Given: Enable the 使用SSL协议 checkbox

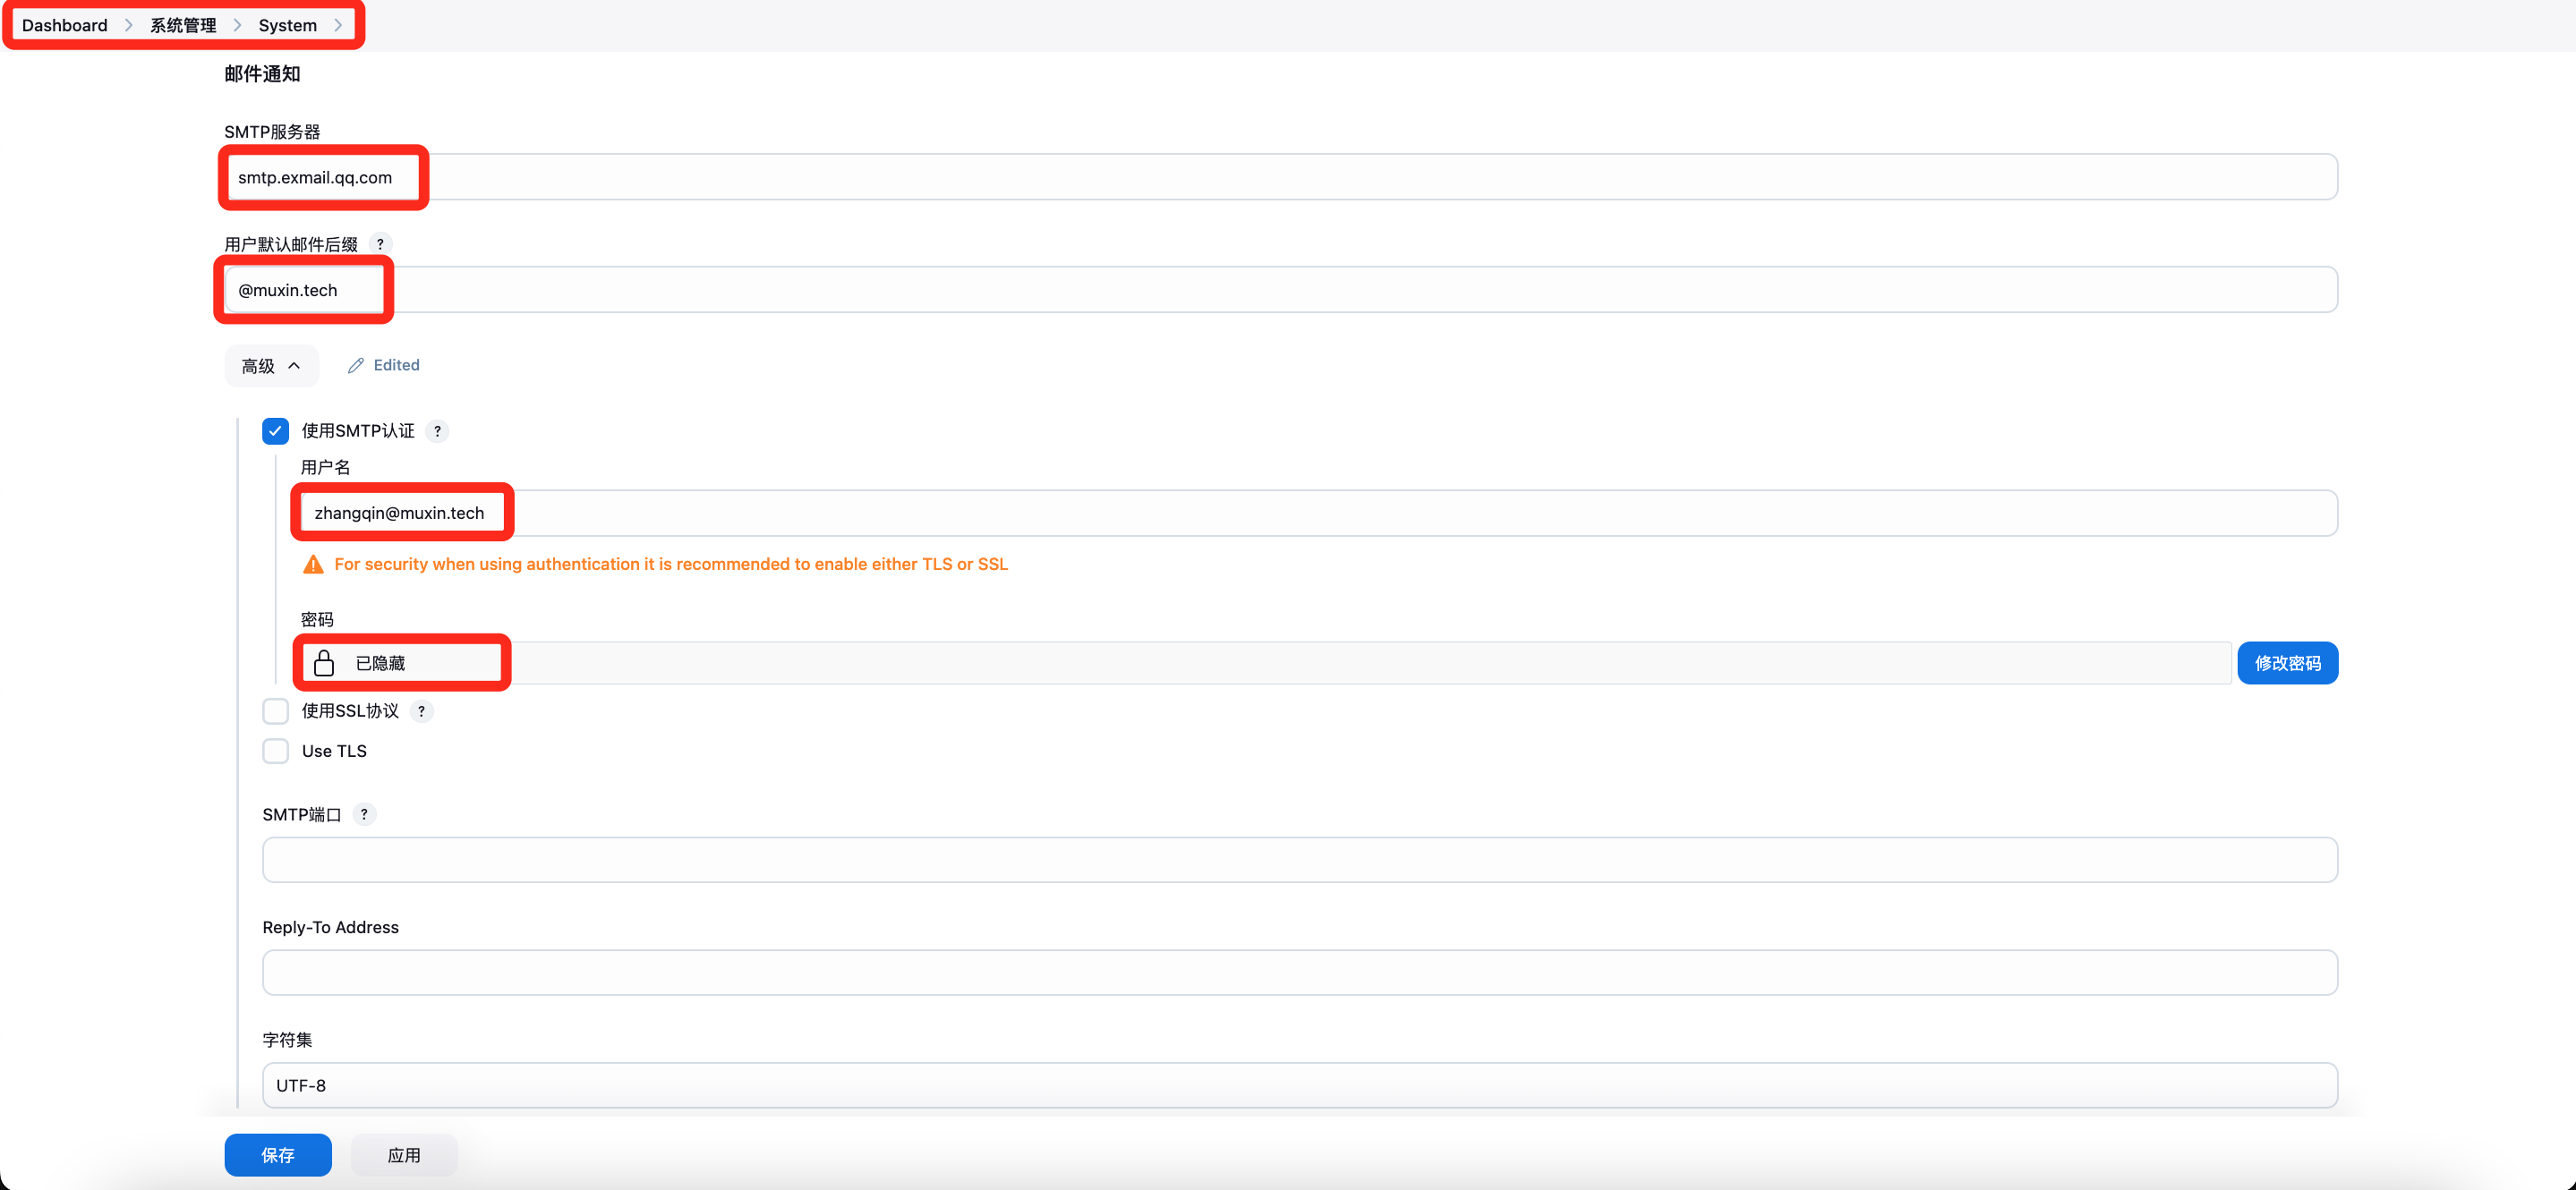Looking at the screenshot, I should (x=275, y=711).
